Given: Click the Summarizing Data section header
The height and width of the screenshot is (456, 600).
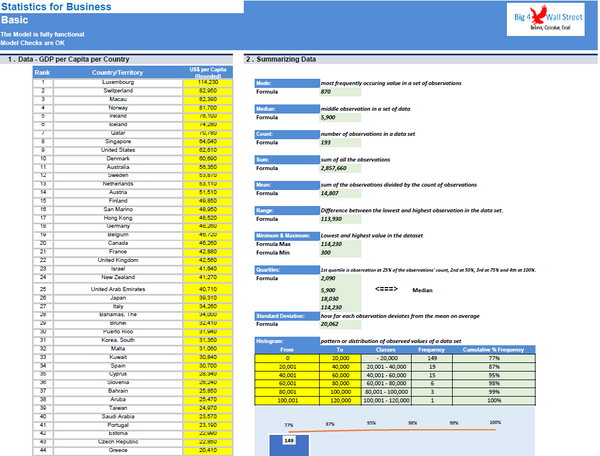Looking at the screenshot, I should (421, 59).
